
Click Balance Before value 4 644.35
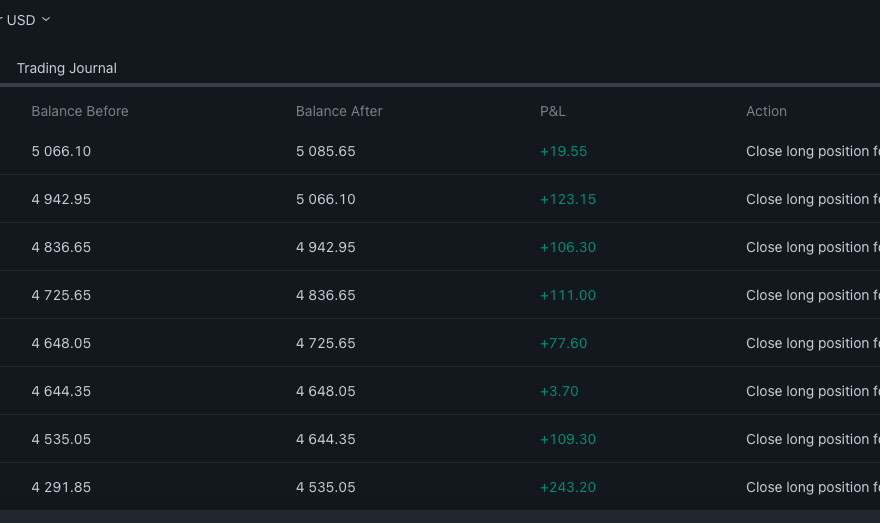(61, 391)
